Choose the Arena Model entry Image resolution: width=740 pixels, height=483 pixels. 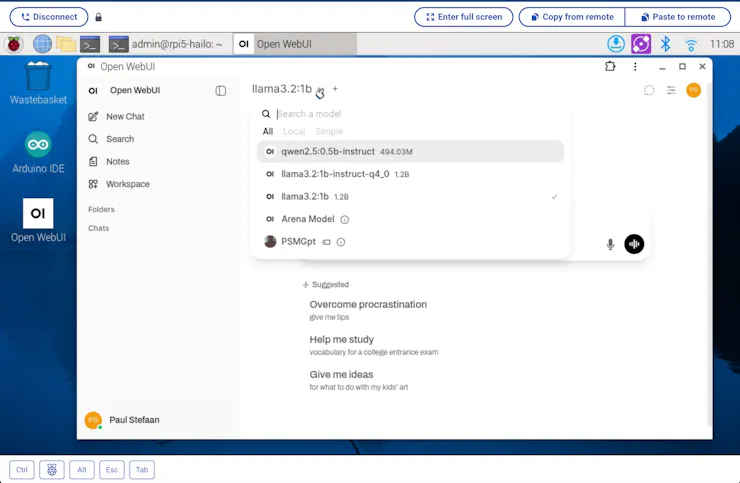(410, 219)
